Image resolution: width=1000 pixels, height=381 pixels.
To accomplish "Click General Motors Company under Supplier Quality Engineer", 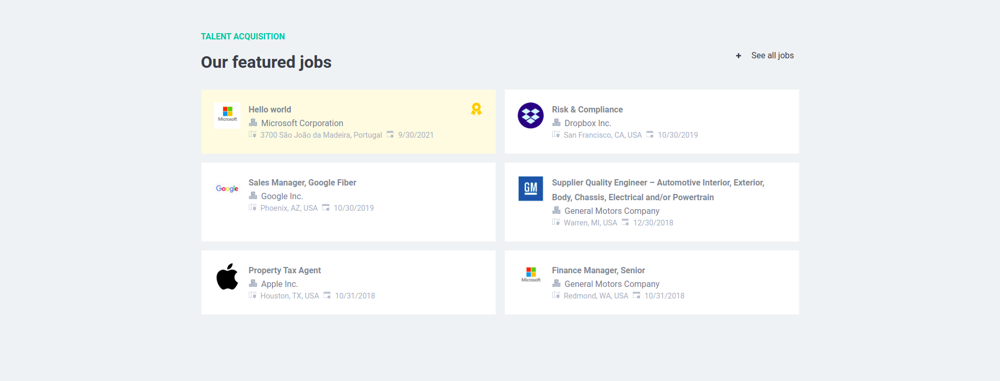I will [612, 211].
